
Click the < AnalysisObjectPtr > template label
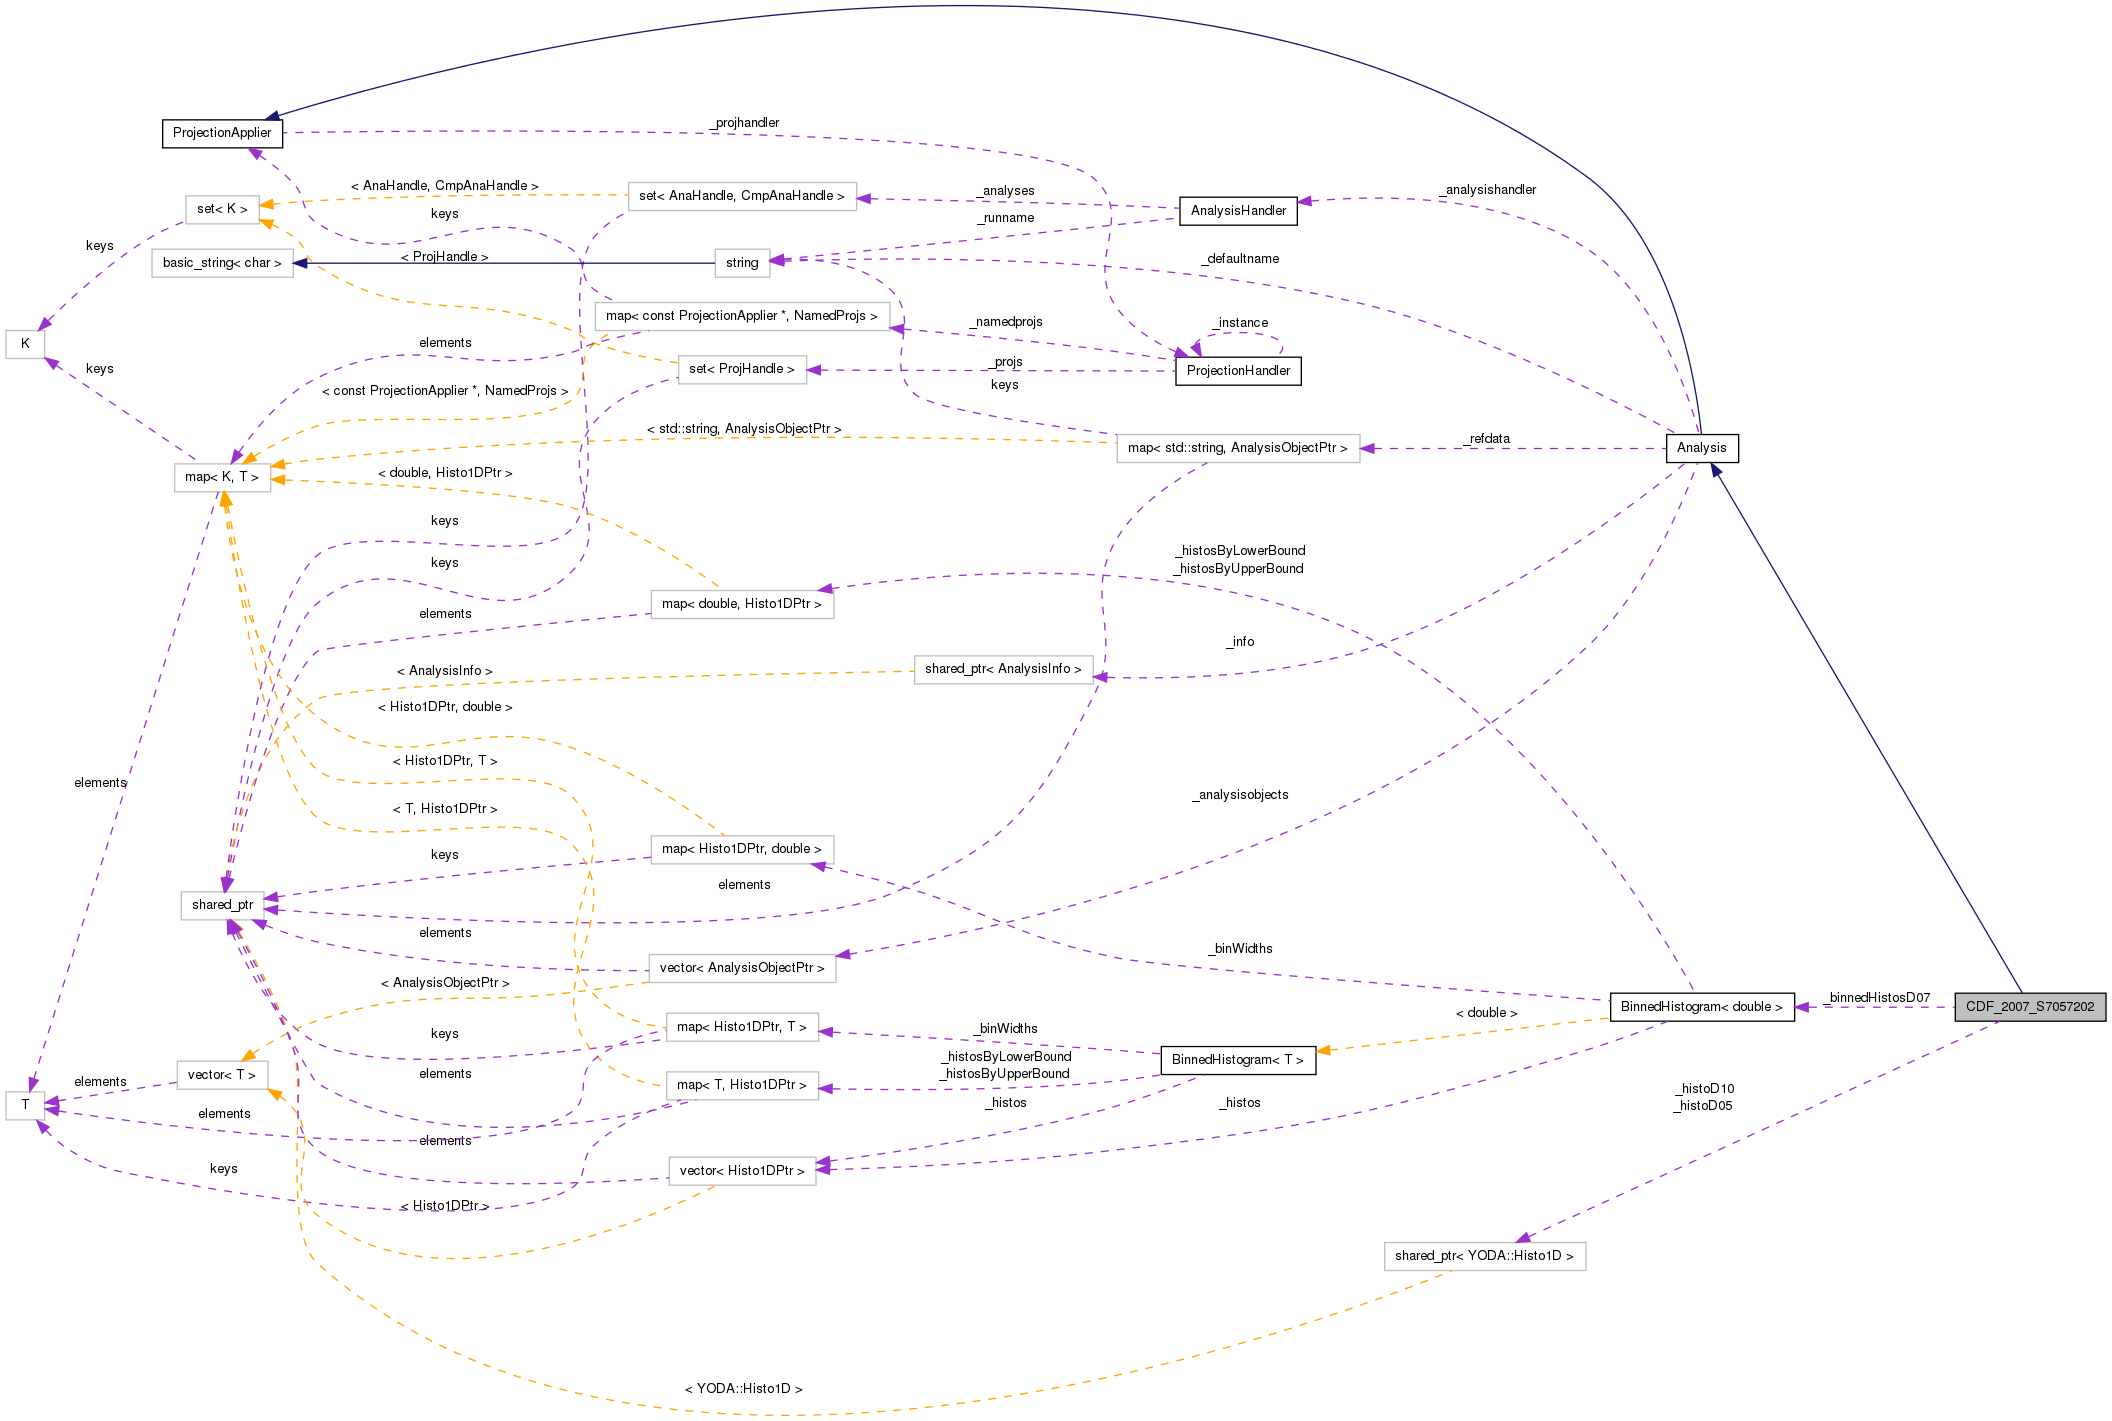pos(445,983)
